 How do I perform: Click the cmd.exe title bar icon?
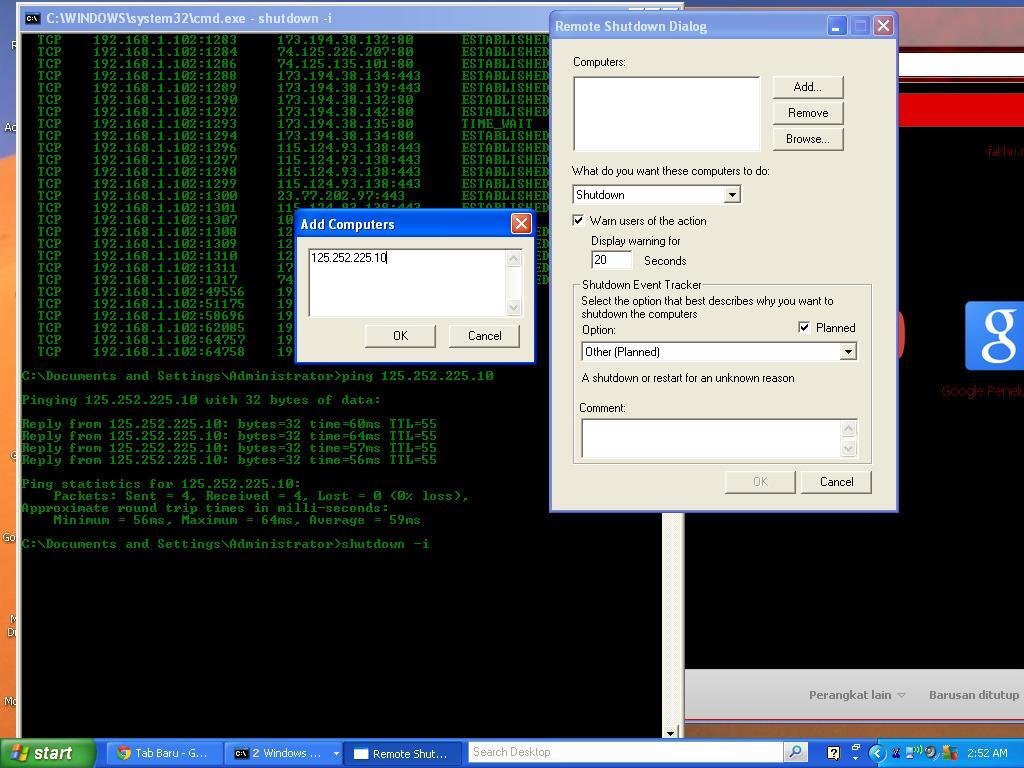tap(33, 19)
